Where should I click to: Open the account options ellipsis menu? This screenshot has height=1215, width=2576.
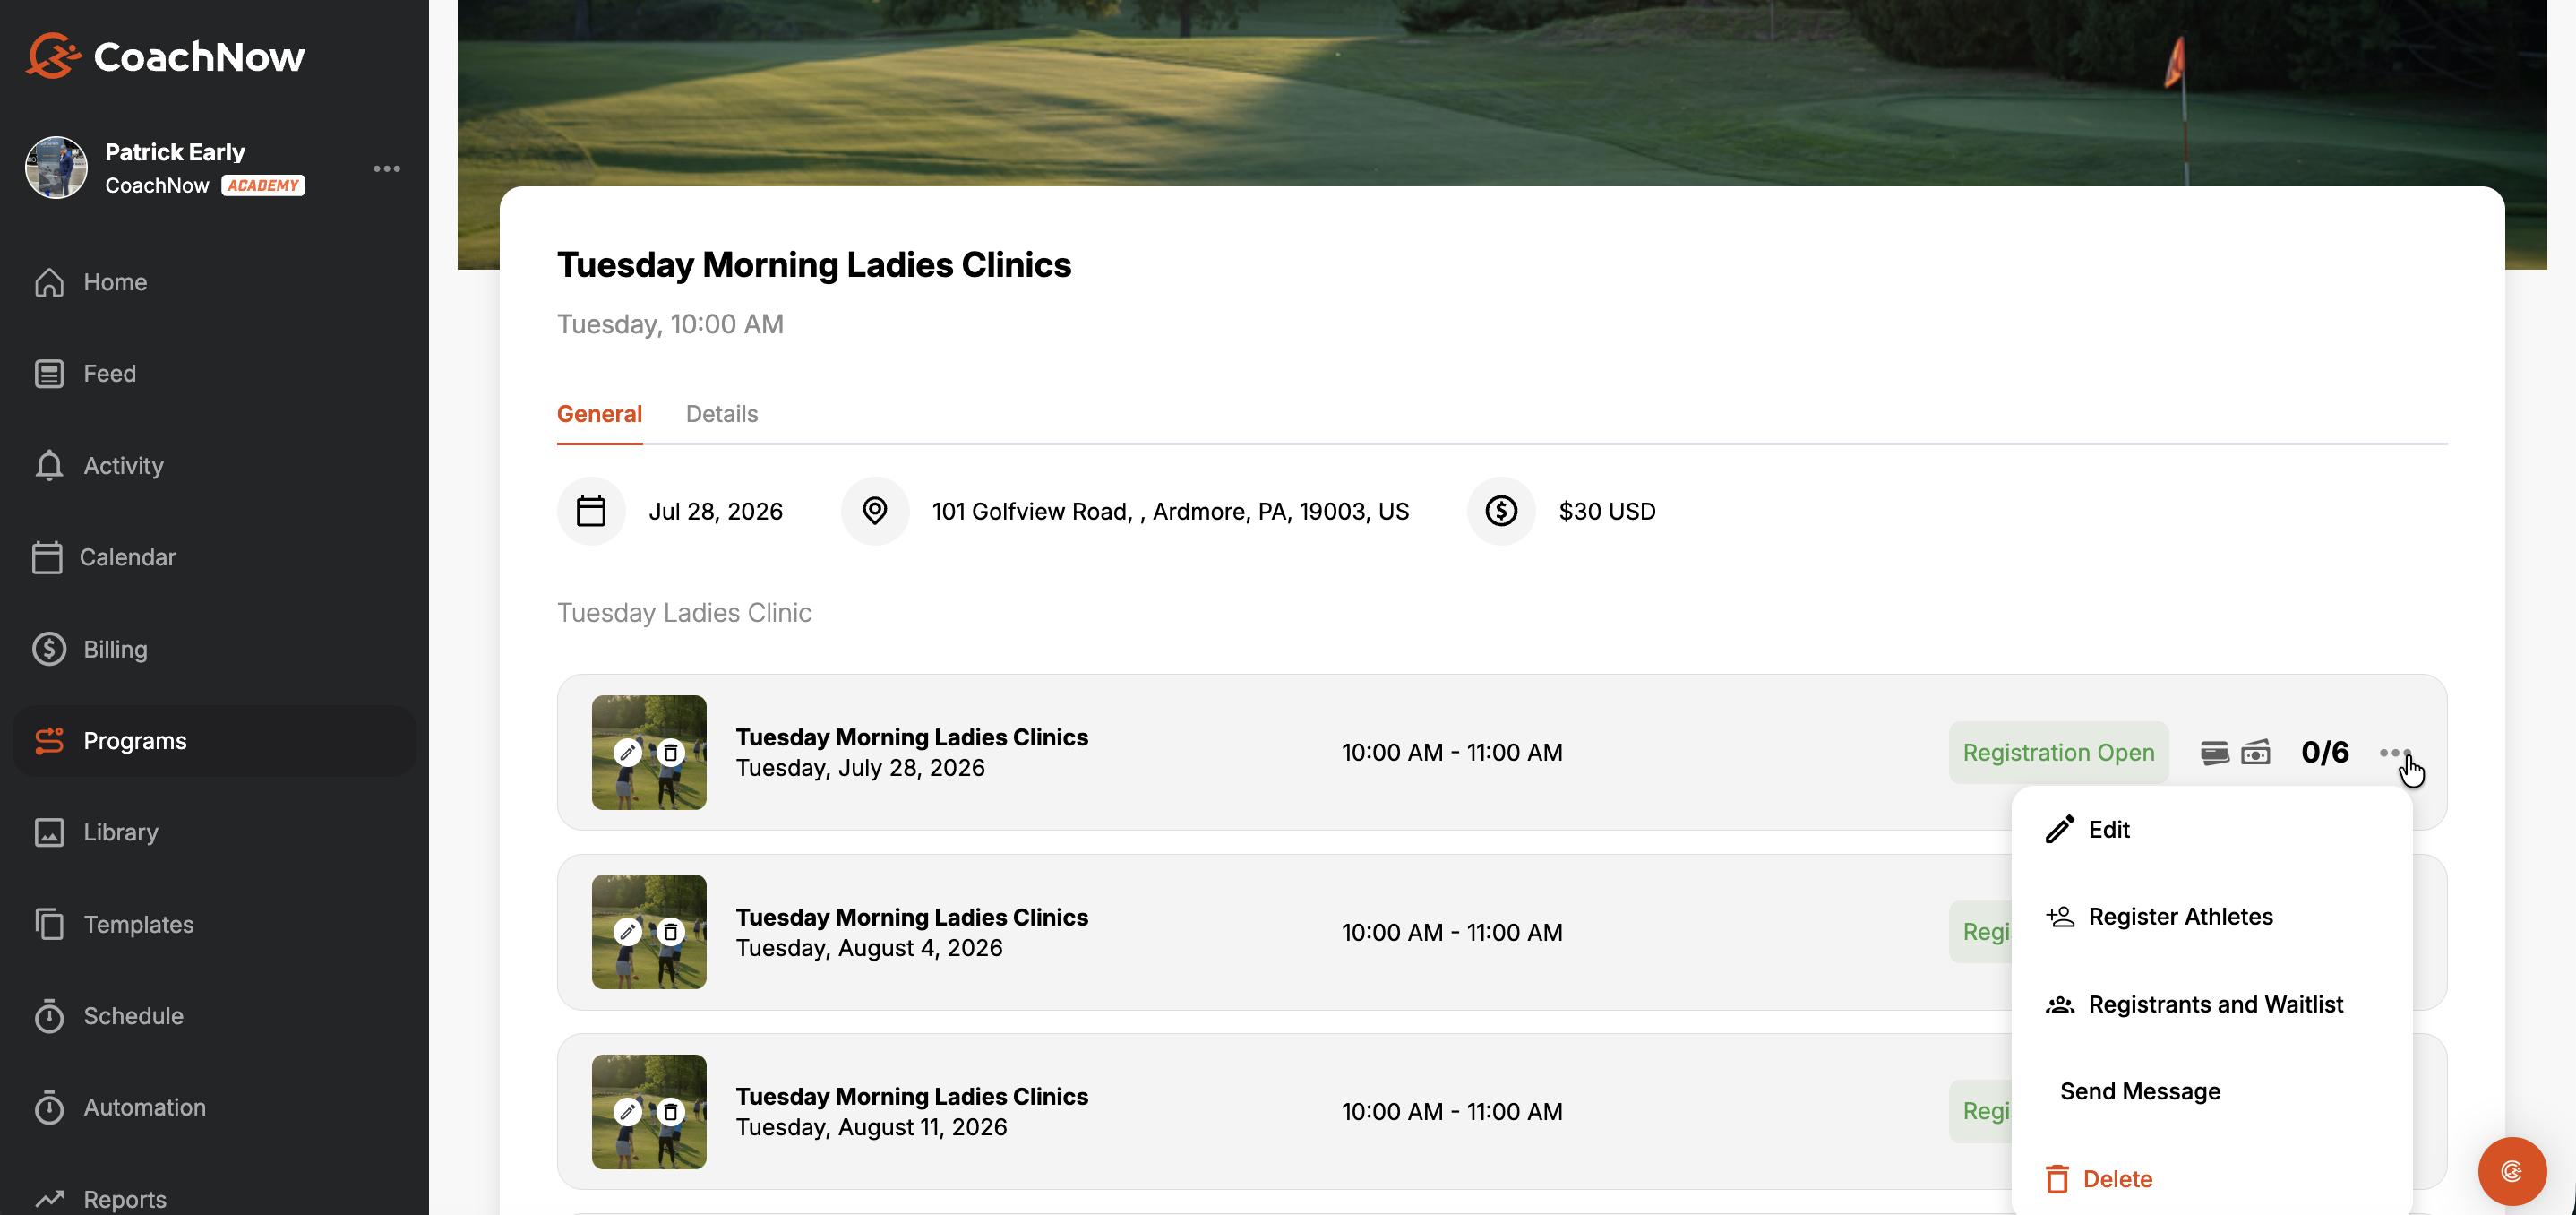(x=387, y=168)
